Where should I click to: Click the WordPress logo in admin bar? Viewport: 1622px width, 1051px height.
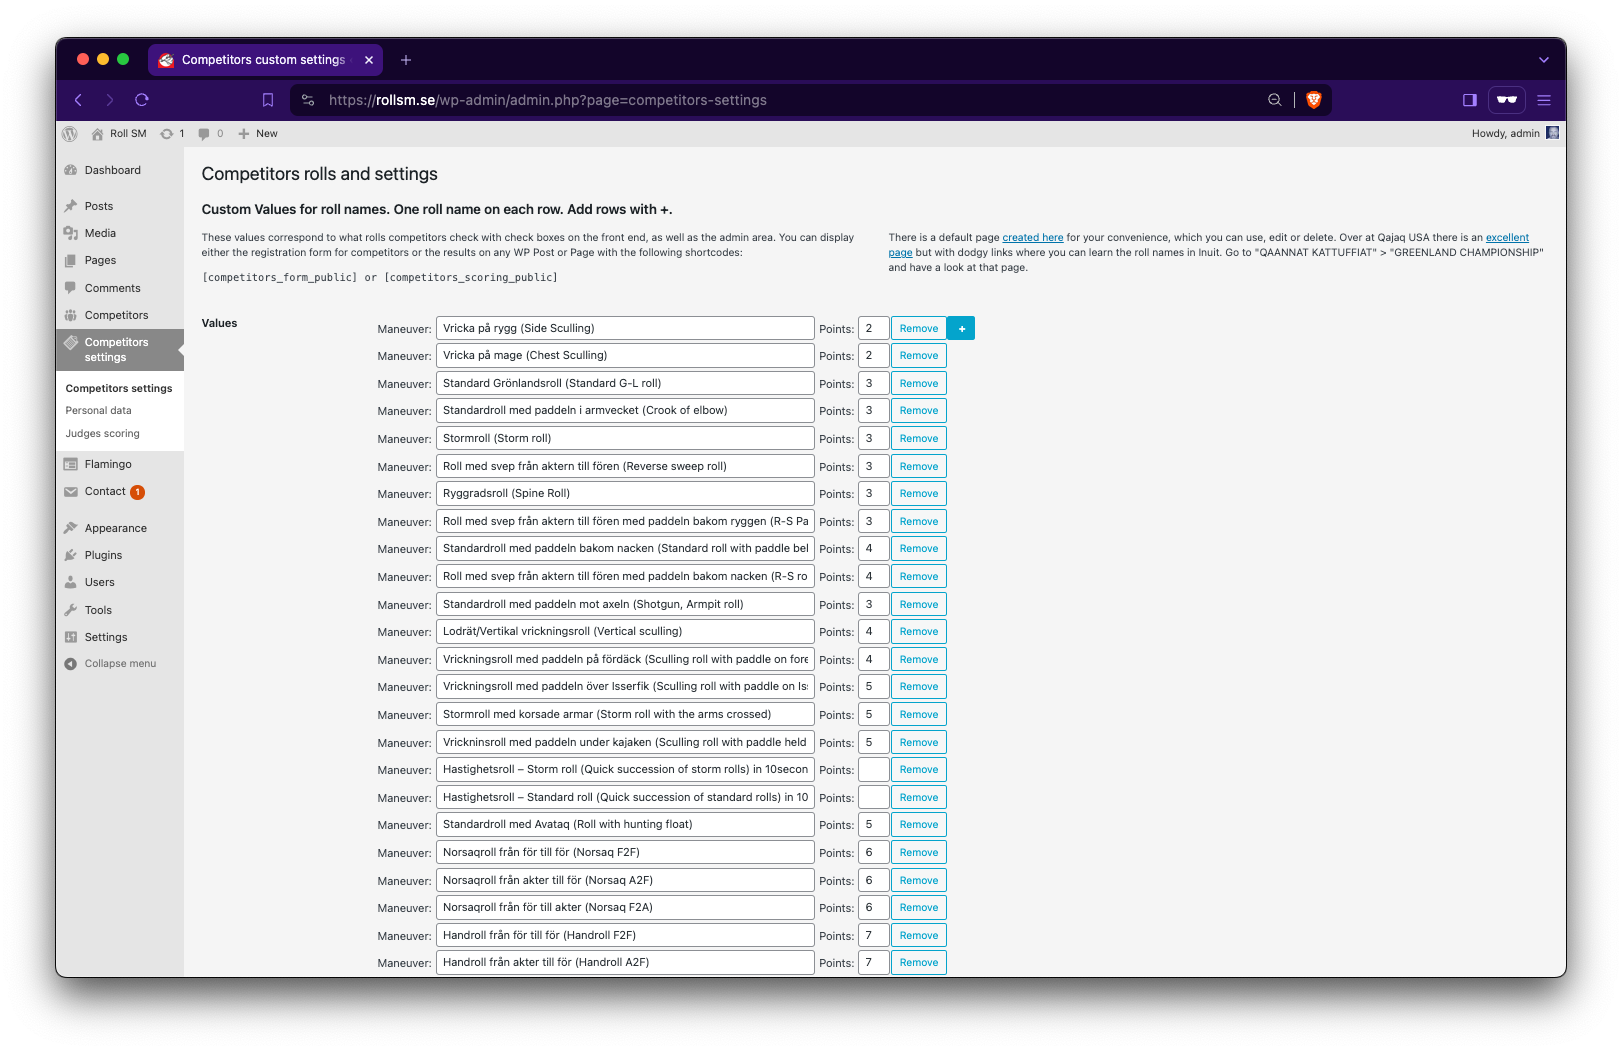click(70, 134)
